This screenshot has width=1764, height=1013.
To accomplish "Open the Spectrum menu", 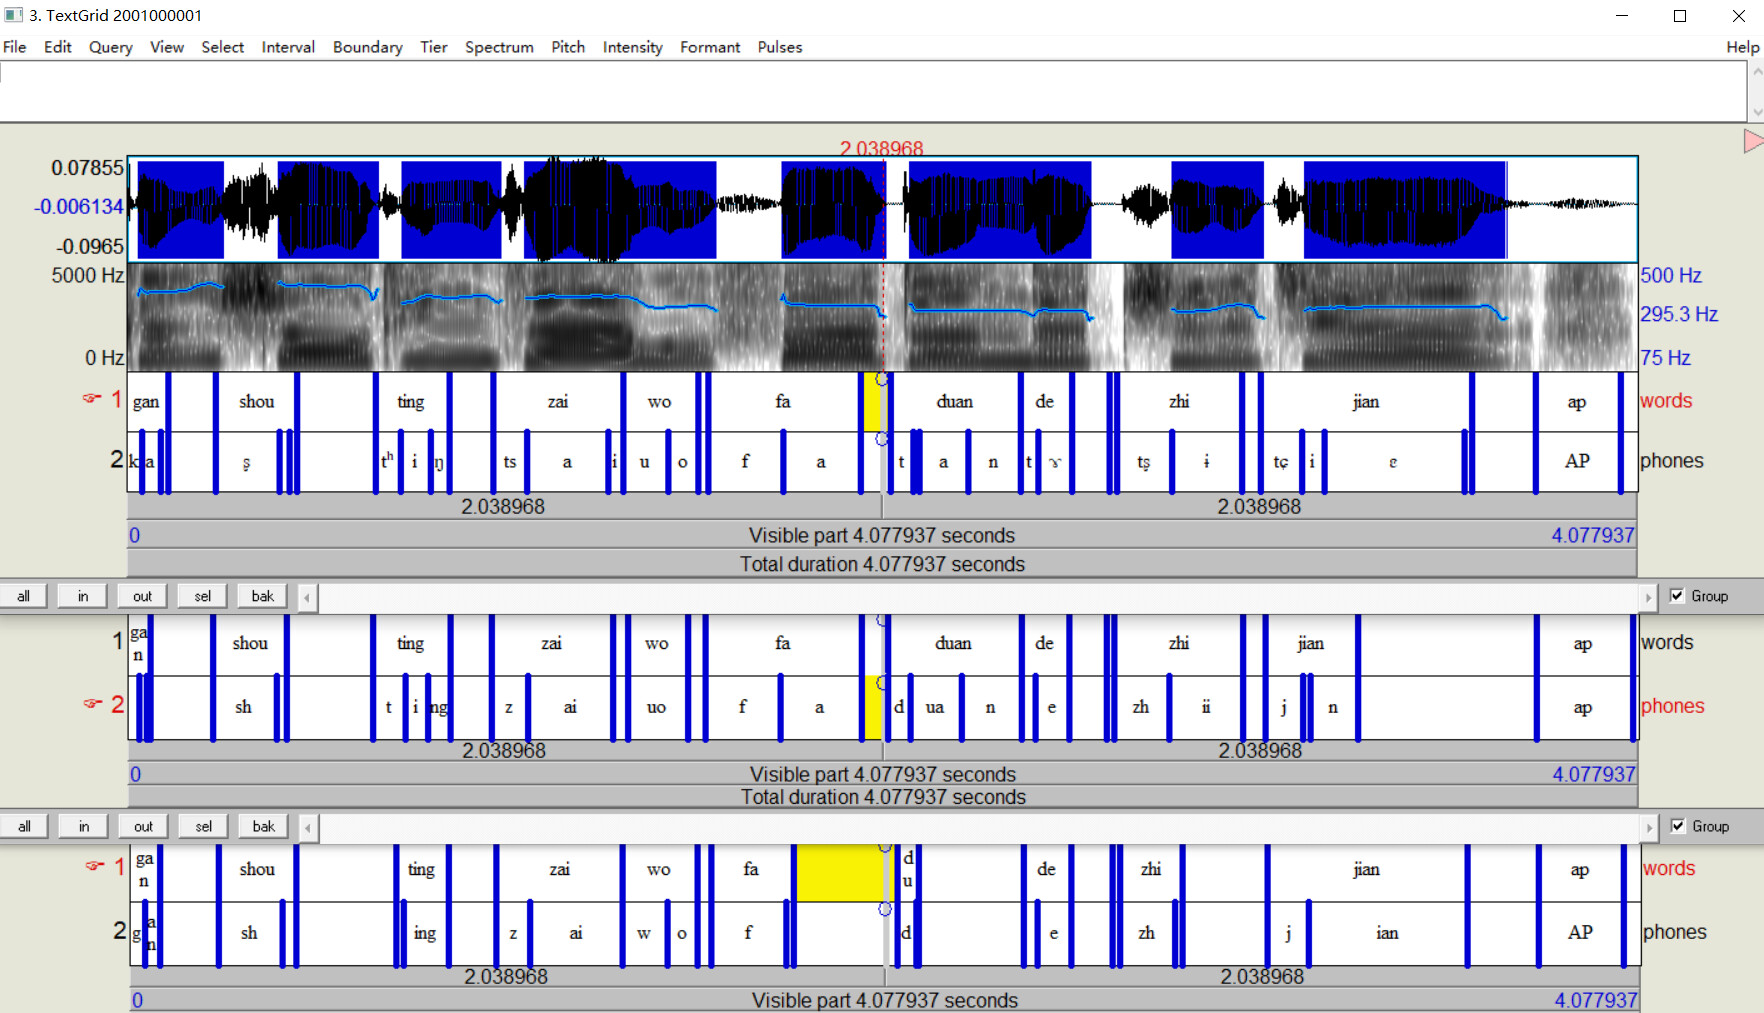I will point(499,47).
